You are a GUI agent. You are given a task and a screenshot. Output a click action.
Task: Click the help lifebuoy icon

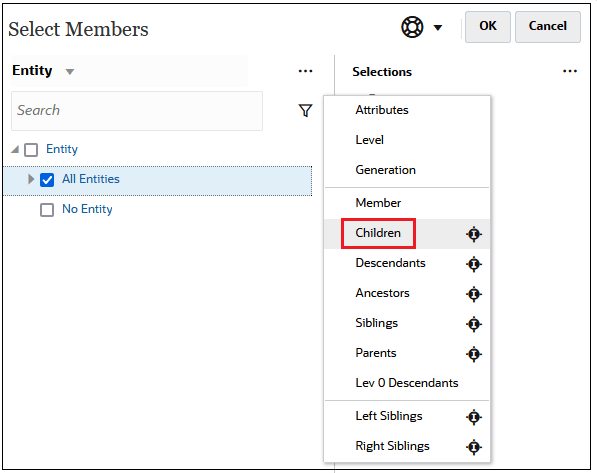(412, 27)
